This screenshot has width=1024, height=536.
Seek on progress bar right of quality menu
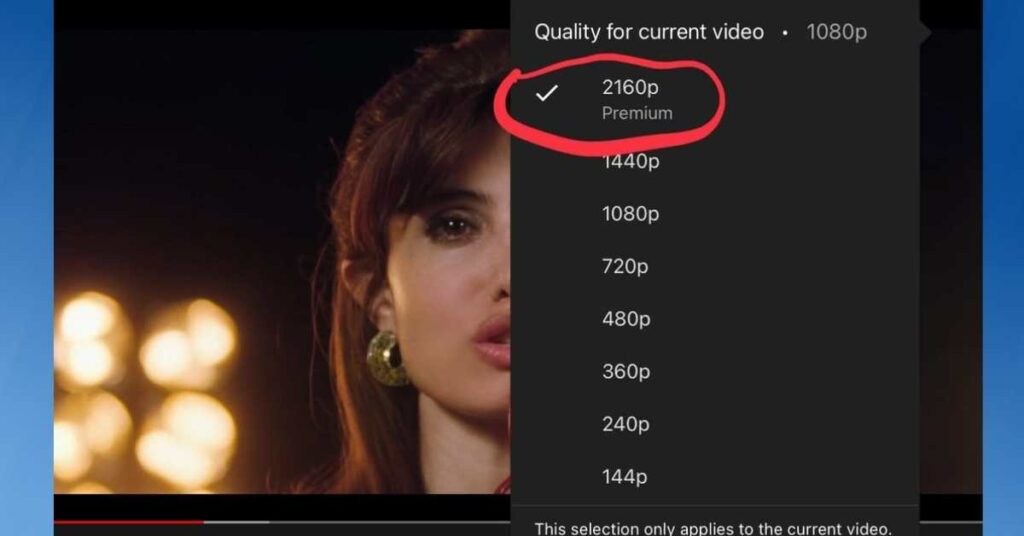pos(951,522)
